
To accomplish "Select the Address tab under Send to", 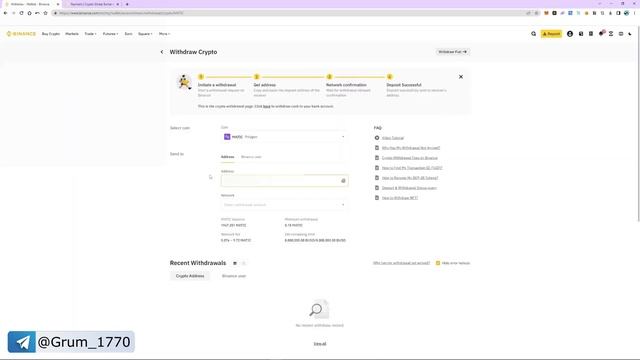I will [227, 157].
